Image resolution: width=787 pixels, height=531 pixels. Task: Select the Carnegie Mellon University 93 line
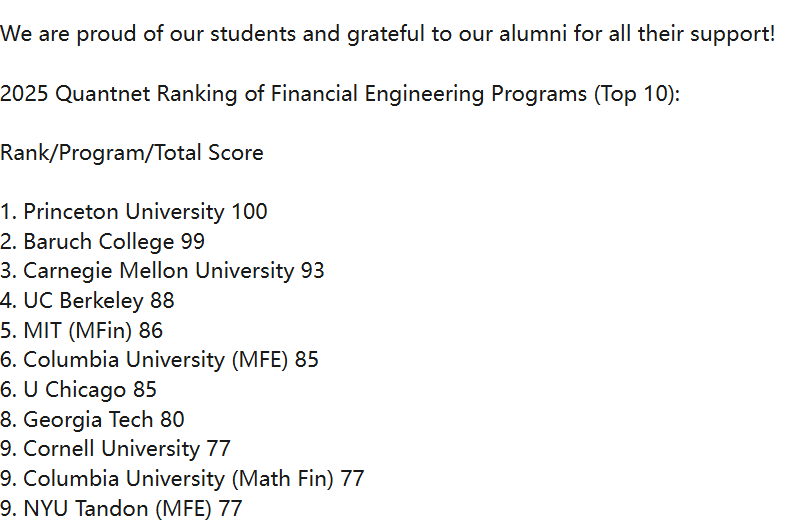pyautogui.click(x=163, y=271)
